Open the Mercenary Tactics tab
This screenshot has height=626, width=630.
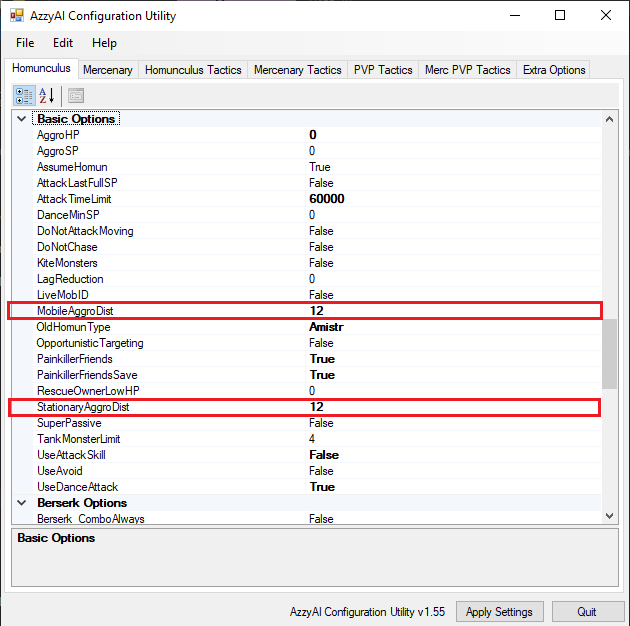point(297,70)
